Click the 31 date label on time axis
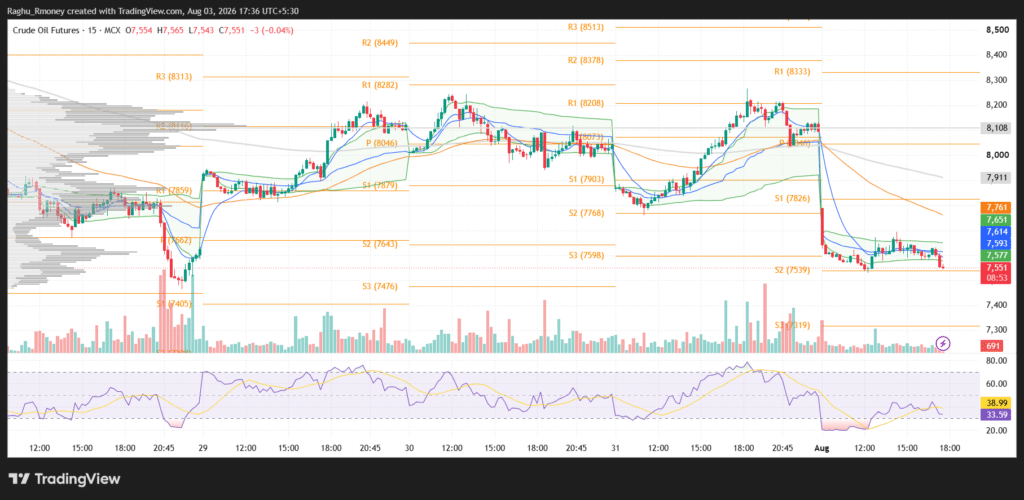 [615, 448]
